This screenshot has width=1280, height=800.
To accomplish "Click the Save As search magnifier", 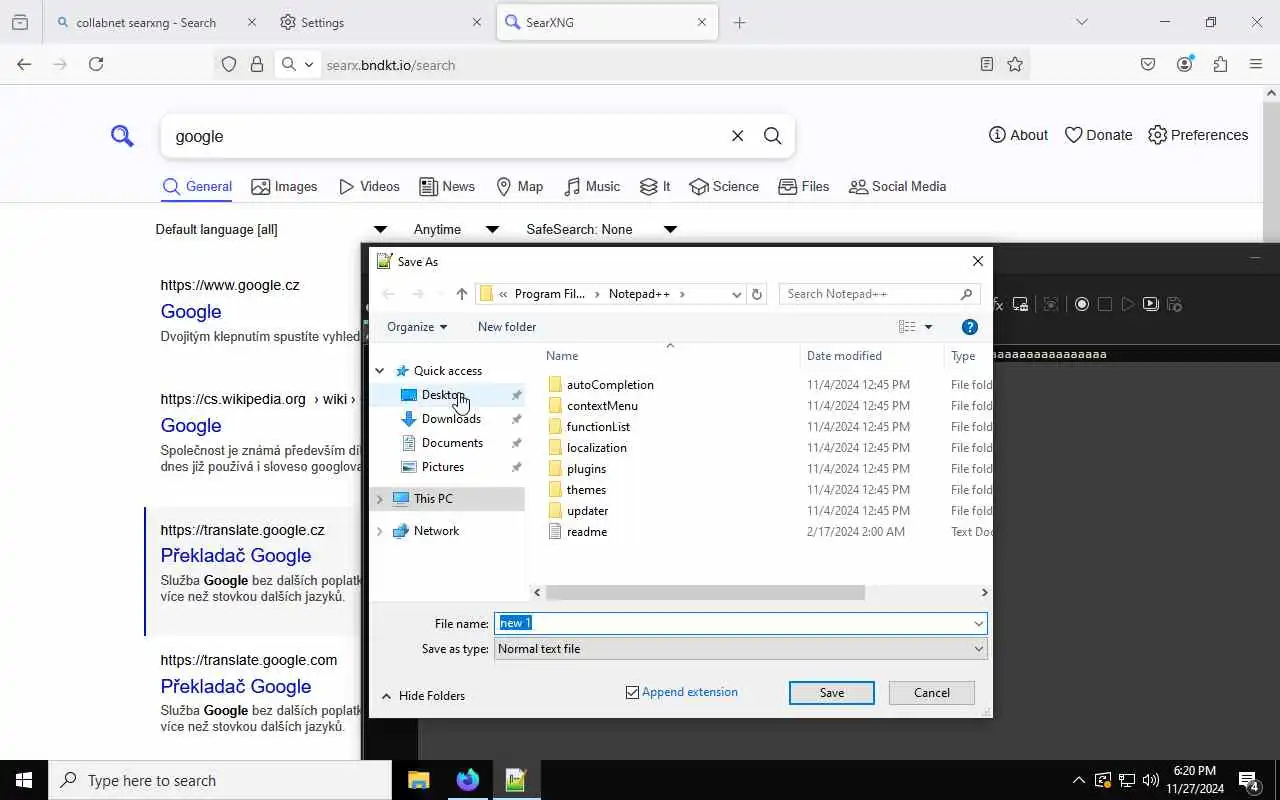I will point(966,294).
